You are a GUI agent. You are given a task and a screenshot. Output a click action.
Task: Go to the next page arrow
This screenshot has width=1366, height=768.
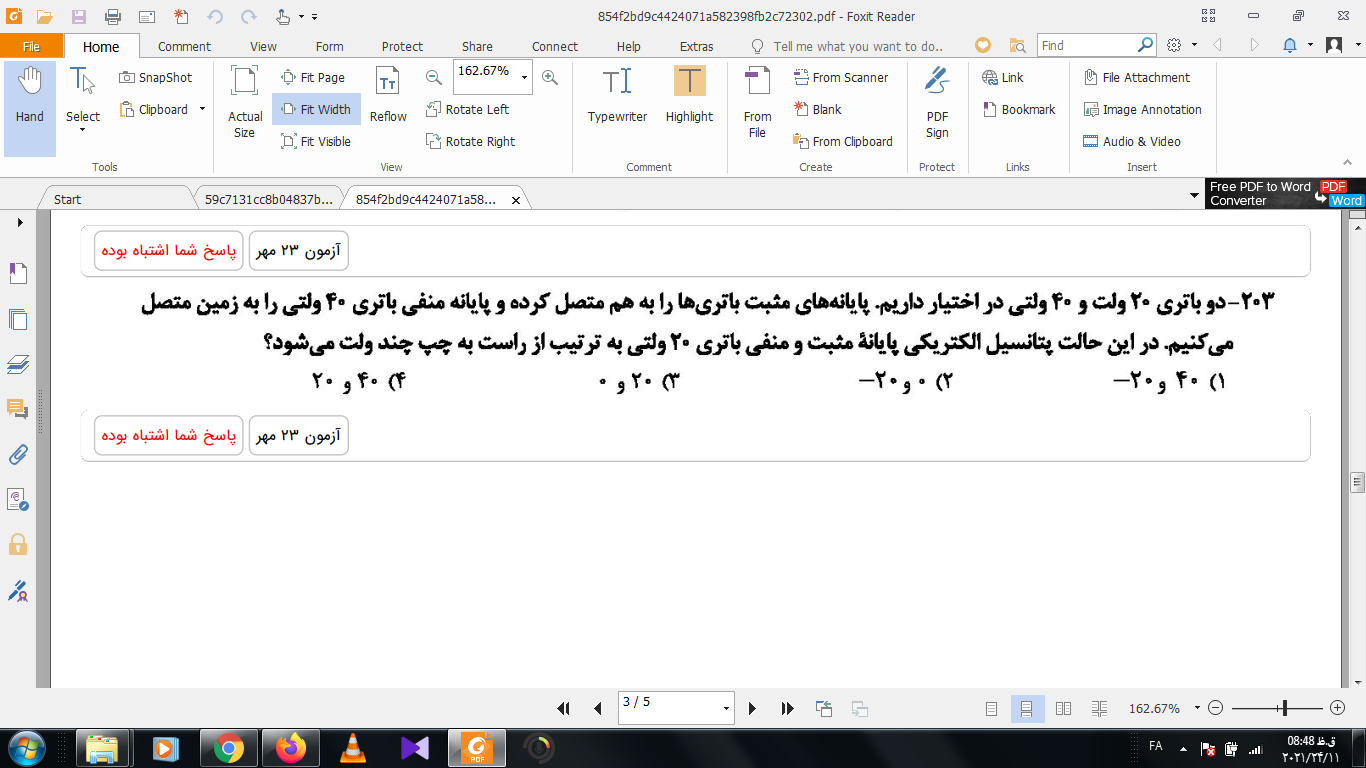tap(753, 709)
